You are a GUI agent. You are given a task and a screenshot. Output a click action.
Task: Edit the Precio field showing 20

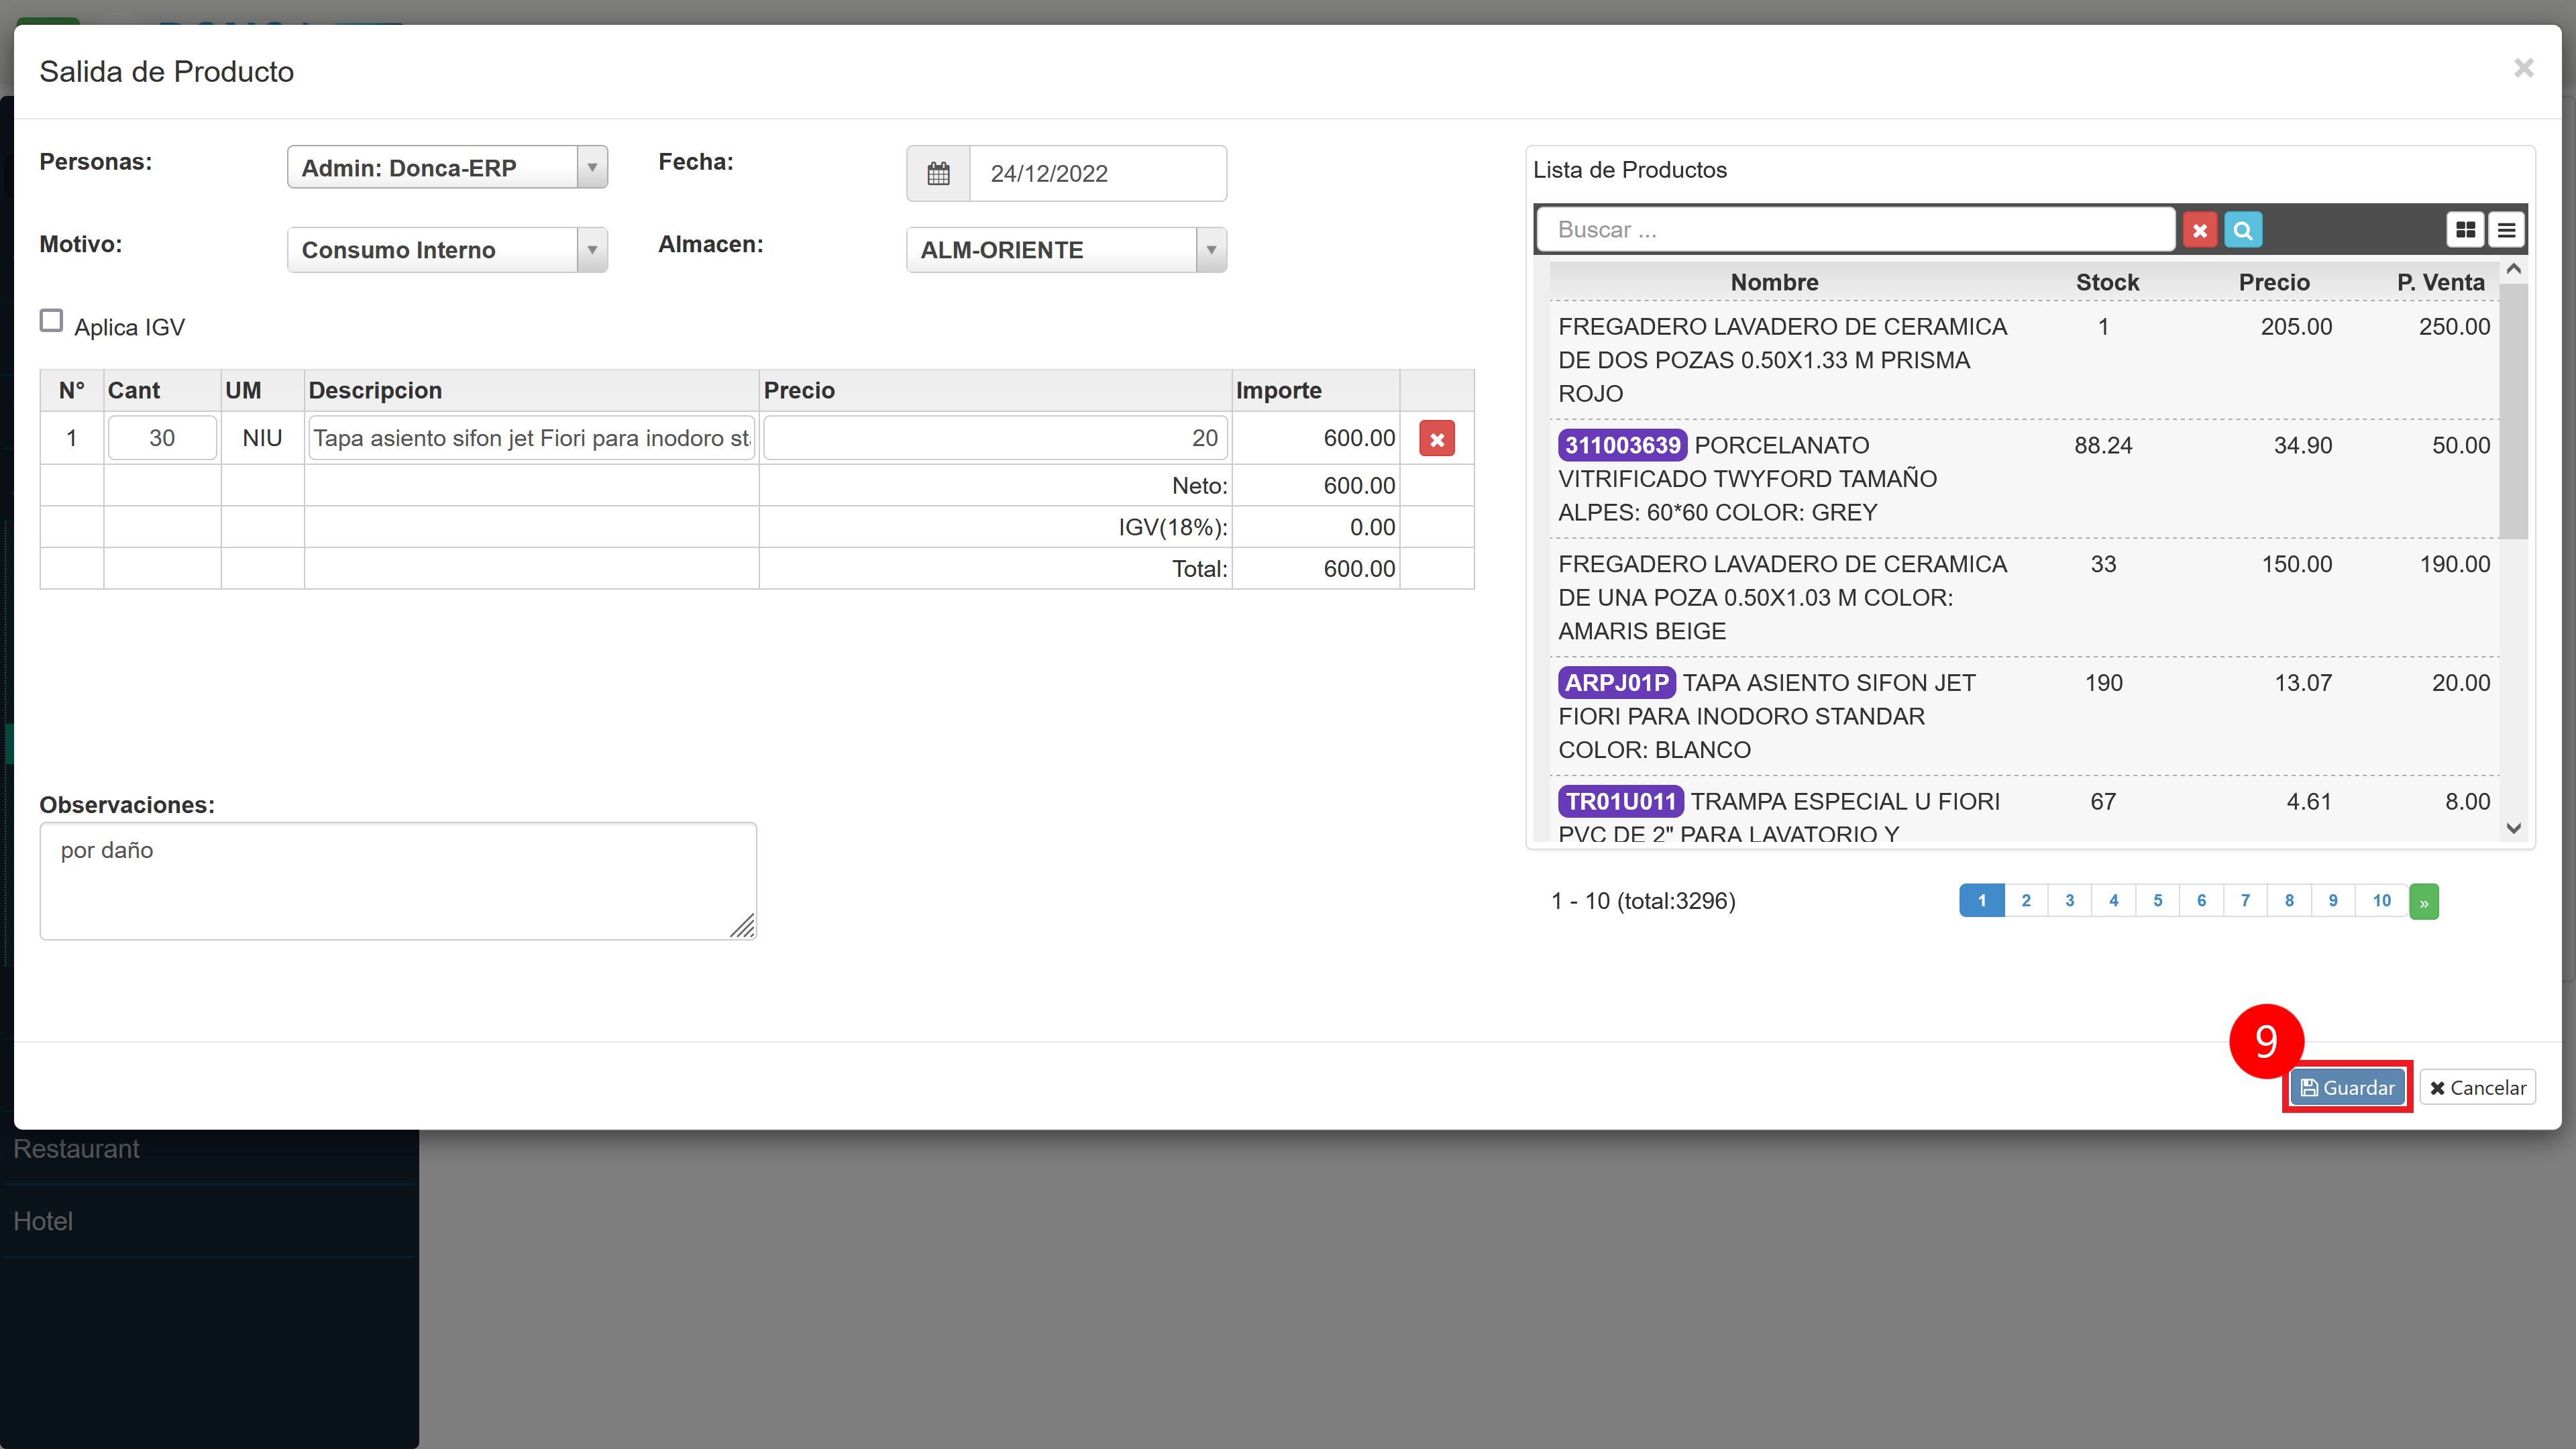(995, 438)
